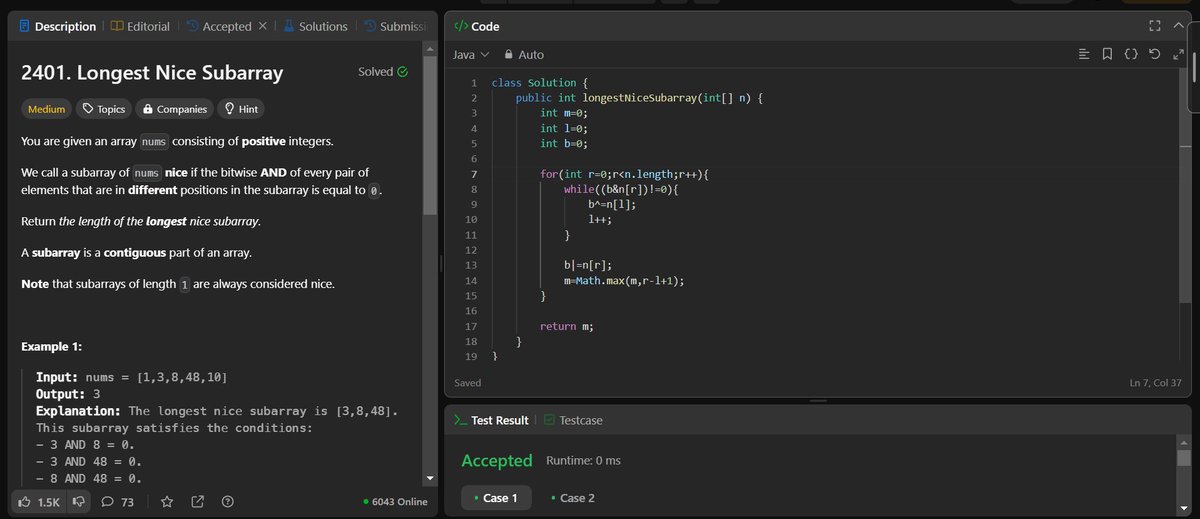This screenshot has height=519, width=1200.
Task: Show the Topics tag list
Action: coord(104,109)
